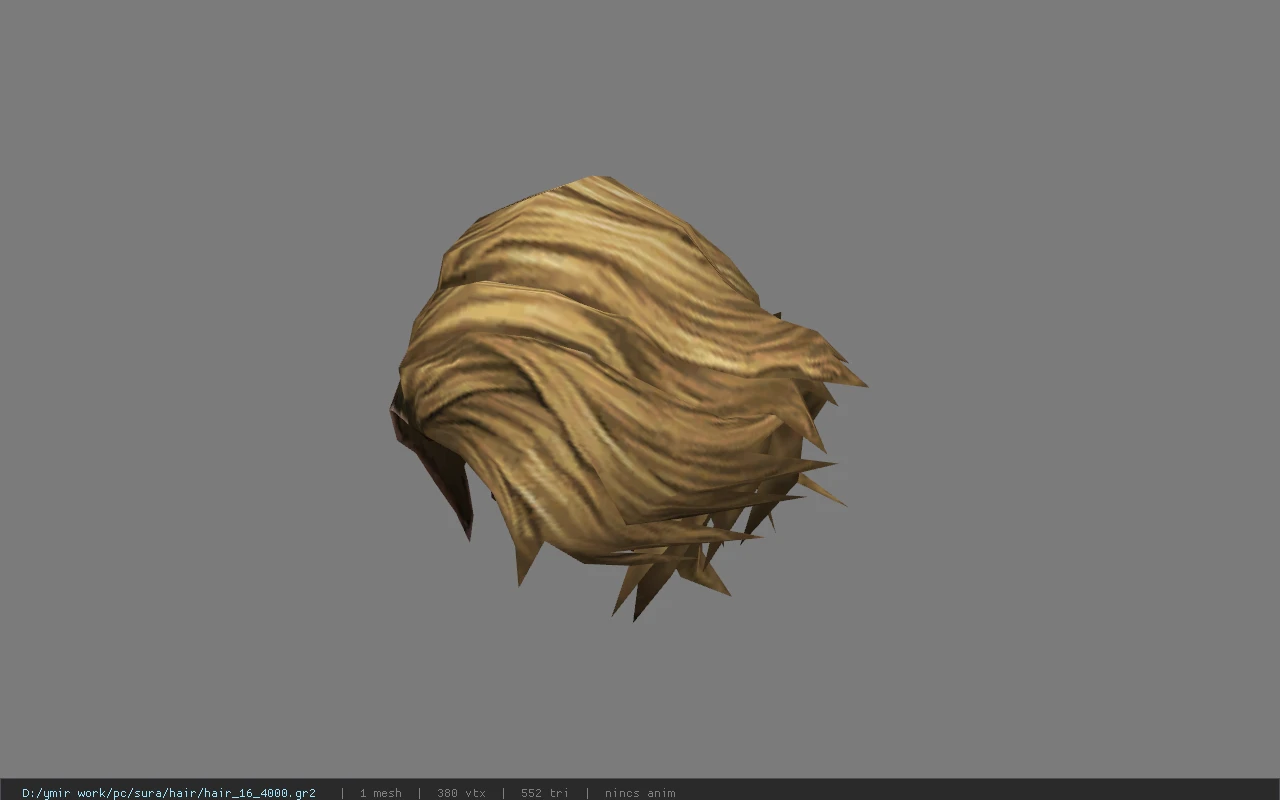Click the '380 vtx' vertex count
This screenshot has width=1280, height=800.
[x=461, y=793]
